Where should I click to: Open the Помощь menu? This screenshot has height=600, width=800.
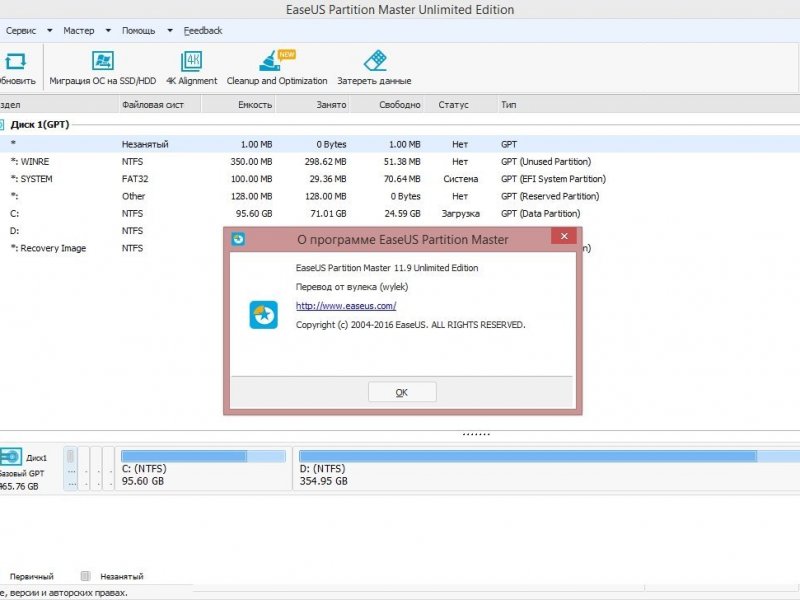tap(138, 31)
